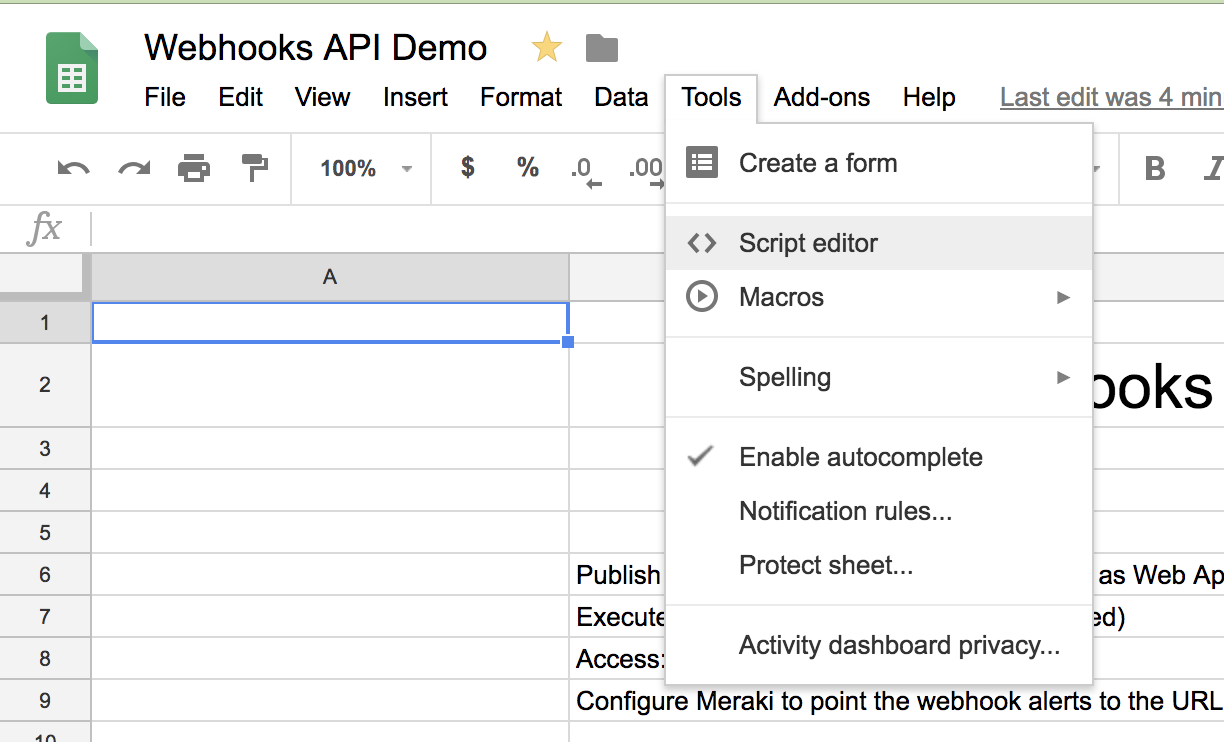Unstar the Webhooks API Demo spreadsheet

(546, 47)
